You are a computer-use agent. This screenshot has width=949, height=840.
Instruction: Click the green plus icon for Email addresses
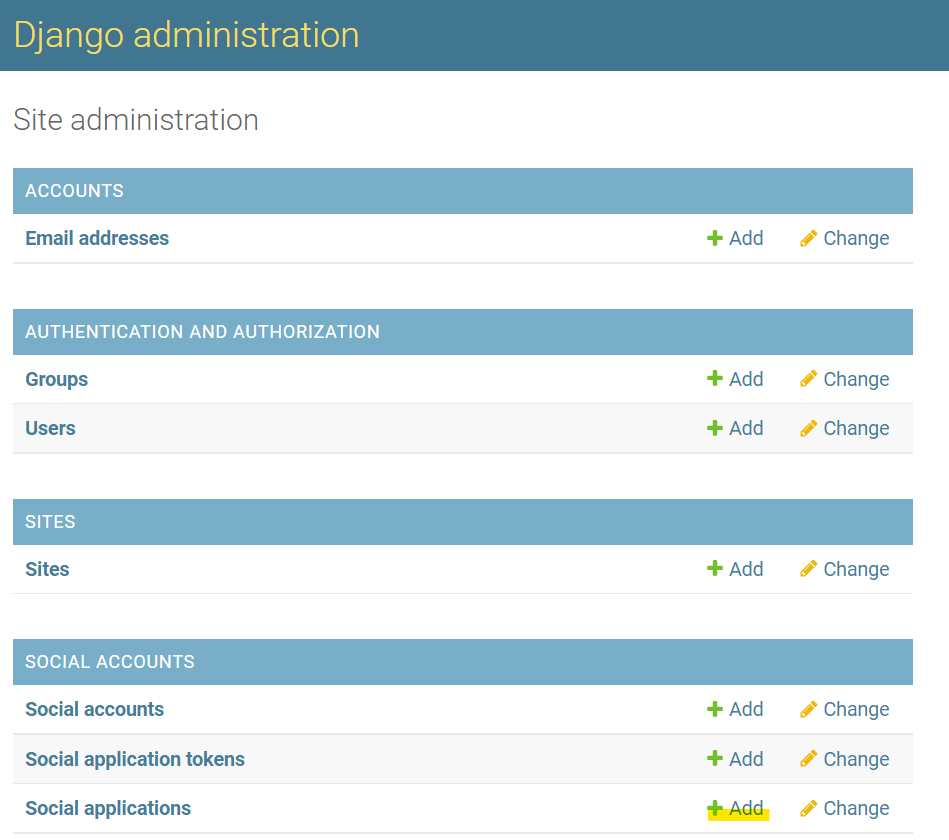(x=715, y=239)
